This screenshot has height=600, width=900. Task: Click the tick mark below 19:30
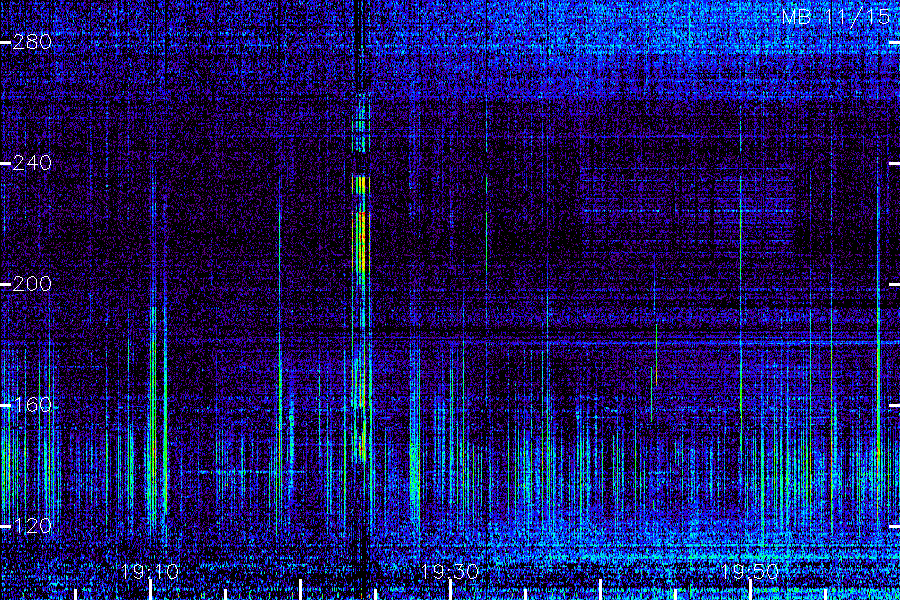[451, 590]
